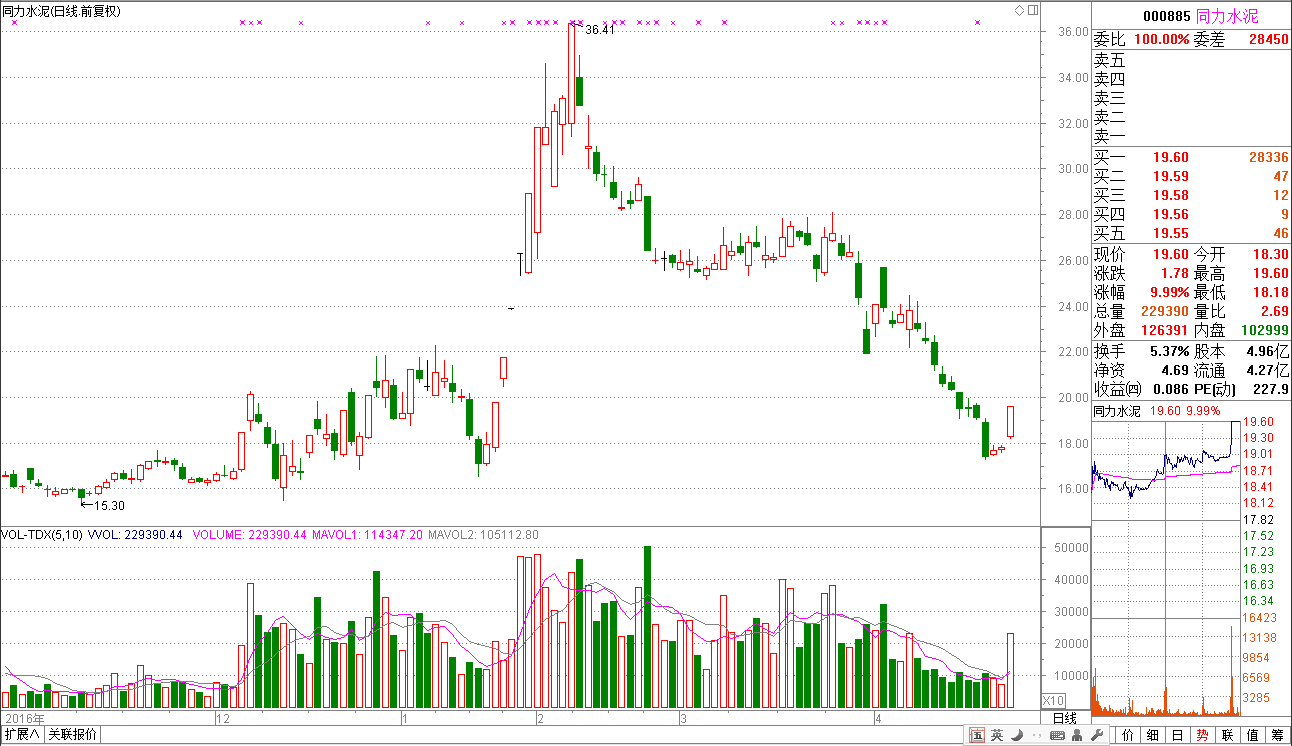Click the IME user account icon
Viewport: 1292px width, 746px height.
click(x=1075, y=736)
